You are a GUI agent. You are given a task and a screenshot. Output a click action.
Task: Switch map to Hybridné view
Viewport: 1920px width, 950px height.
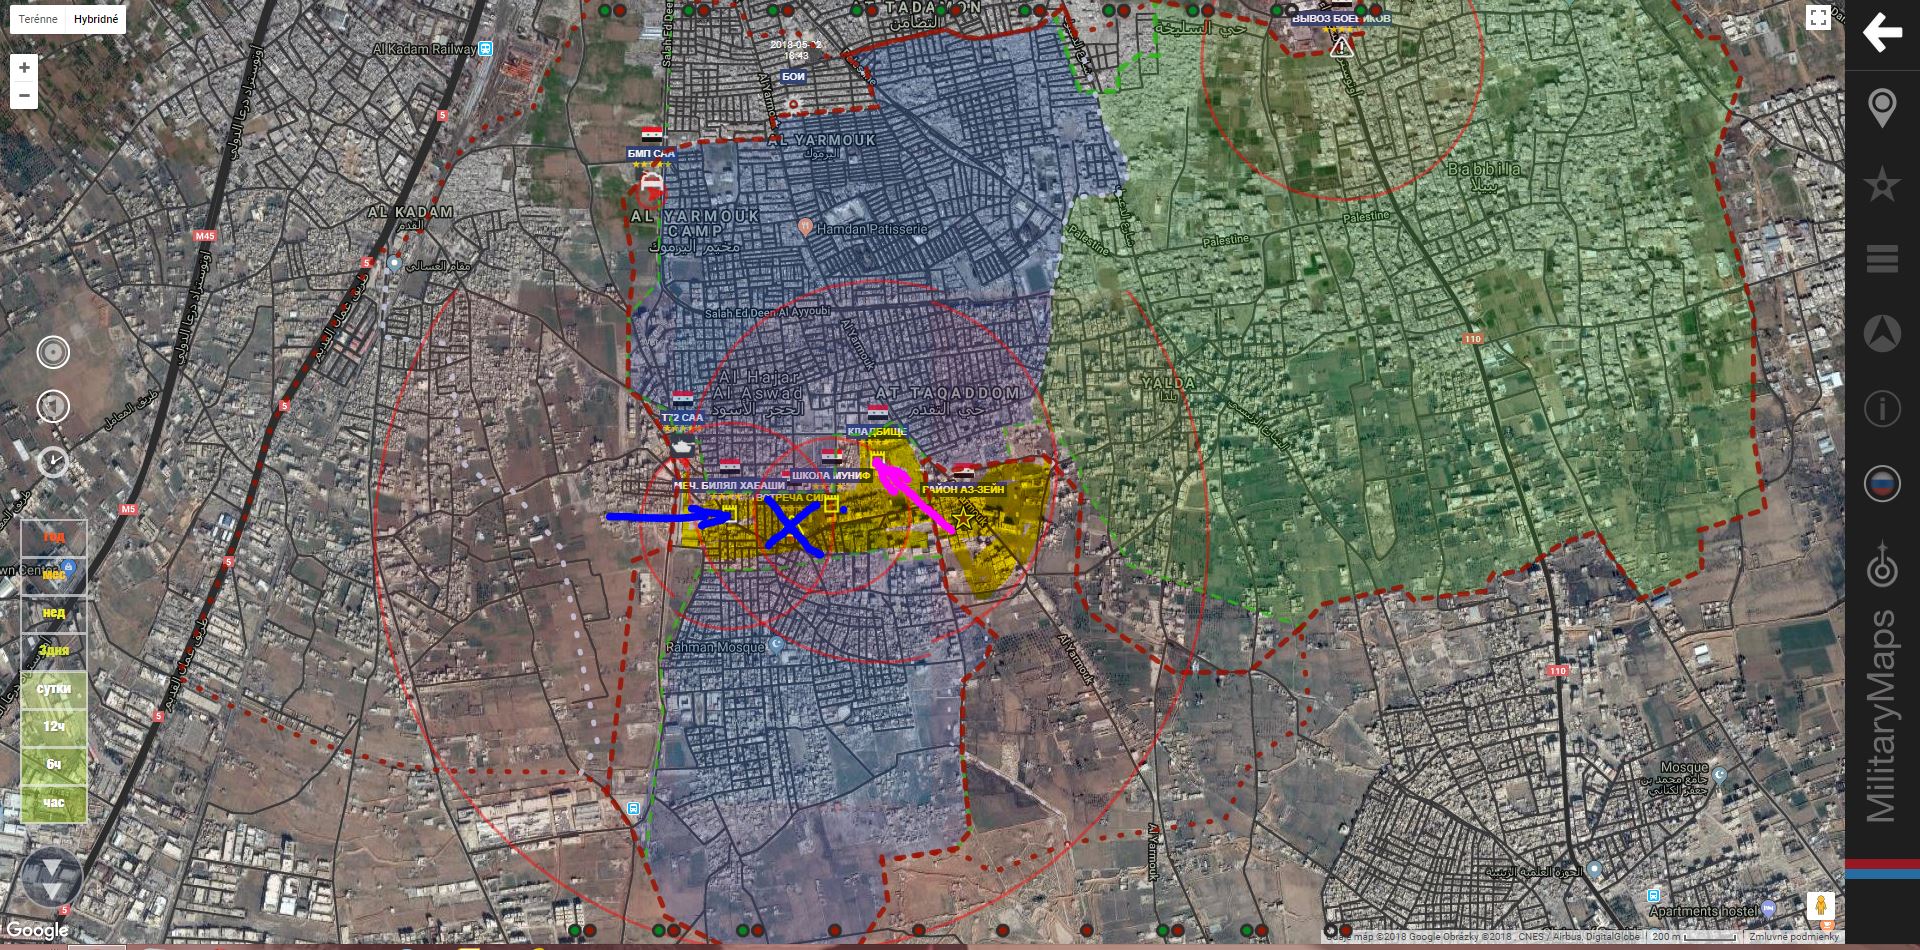tap(96, 19)
